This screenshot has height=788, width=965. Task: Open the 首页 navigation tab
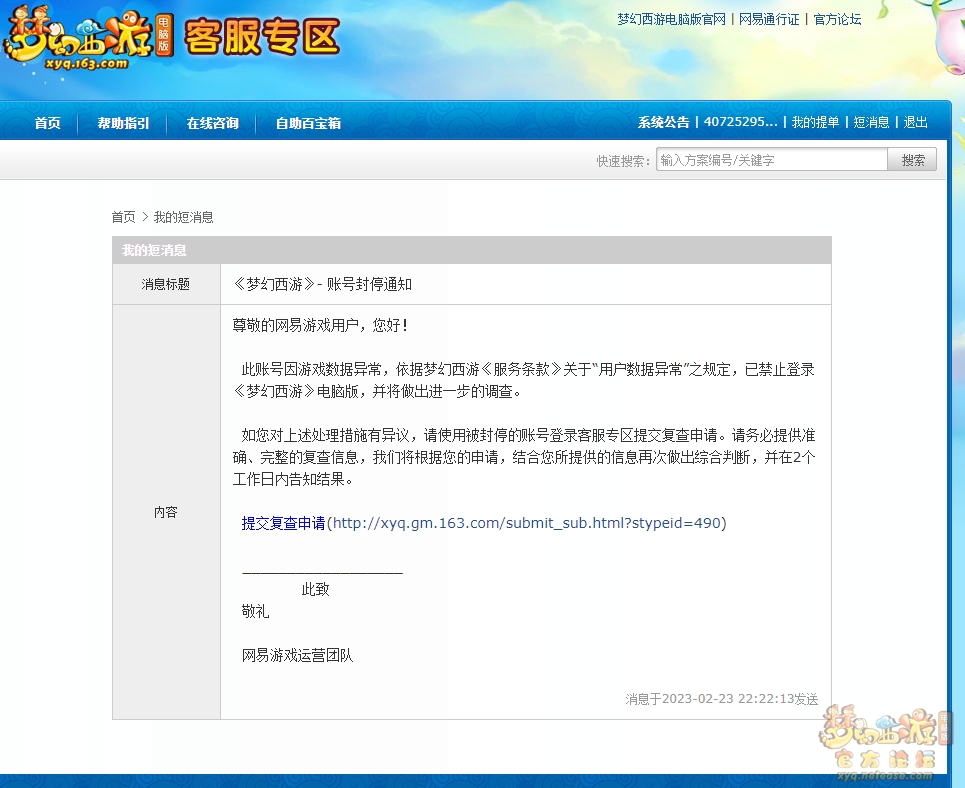pyautogui.click(x=47, y=123)
